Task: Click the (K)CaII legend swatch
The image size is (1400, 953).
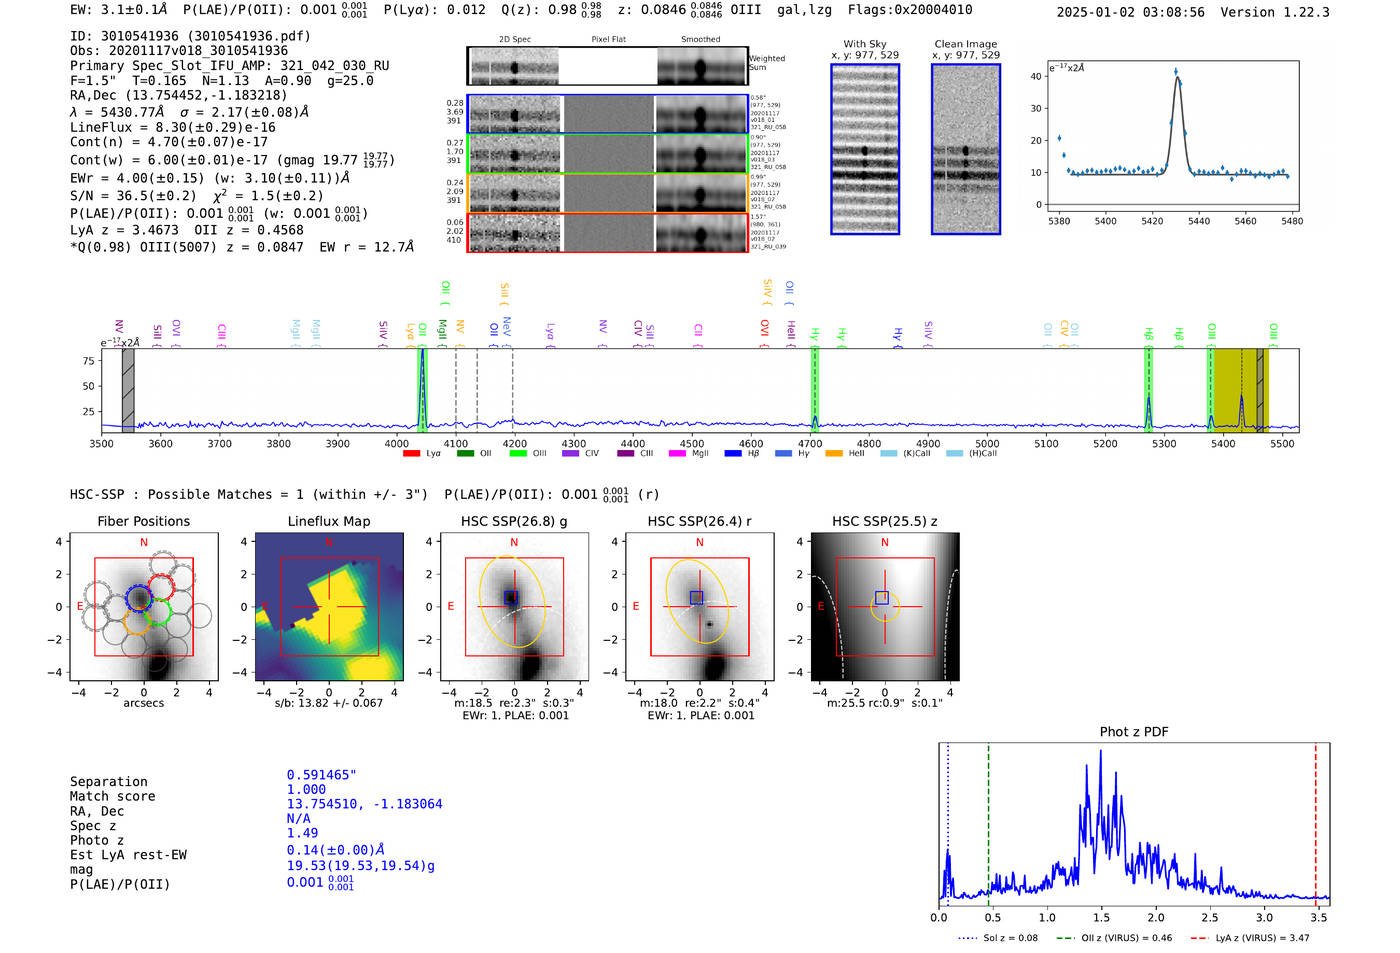Action: pos(888,454)
